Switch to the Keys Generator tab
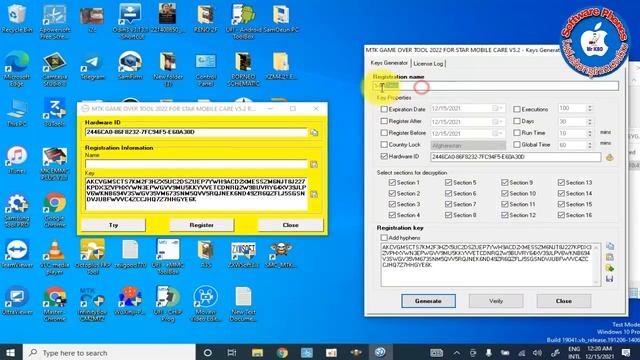This screenshot has width=640, height=360. pos(389,63)
